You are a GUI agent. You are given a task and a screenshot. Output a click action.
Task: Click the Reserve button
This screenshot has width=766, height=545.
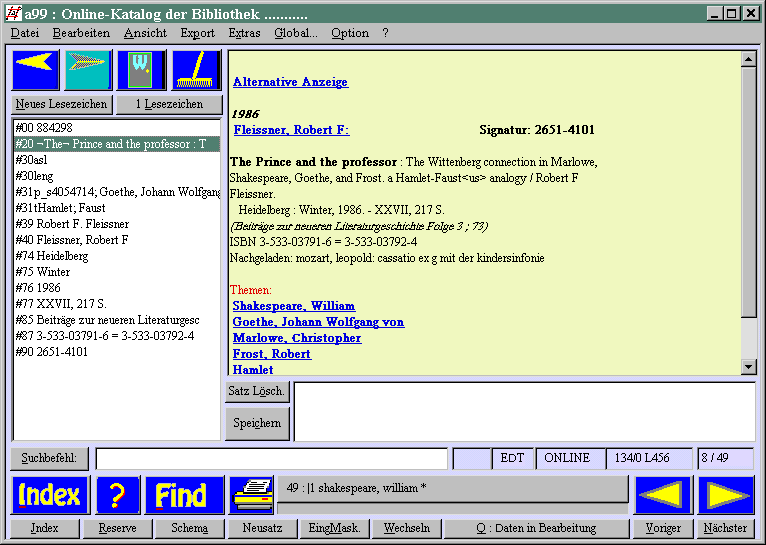tap(117, 528)
